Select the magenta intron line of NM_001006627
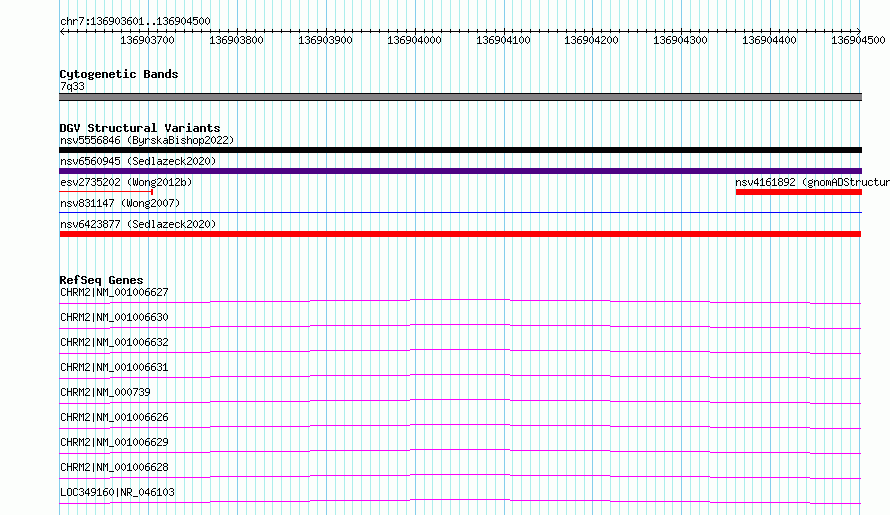 click(460, 301)
